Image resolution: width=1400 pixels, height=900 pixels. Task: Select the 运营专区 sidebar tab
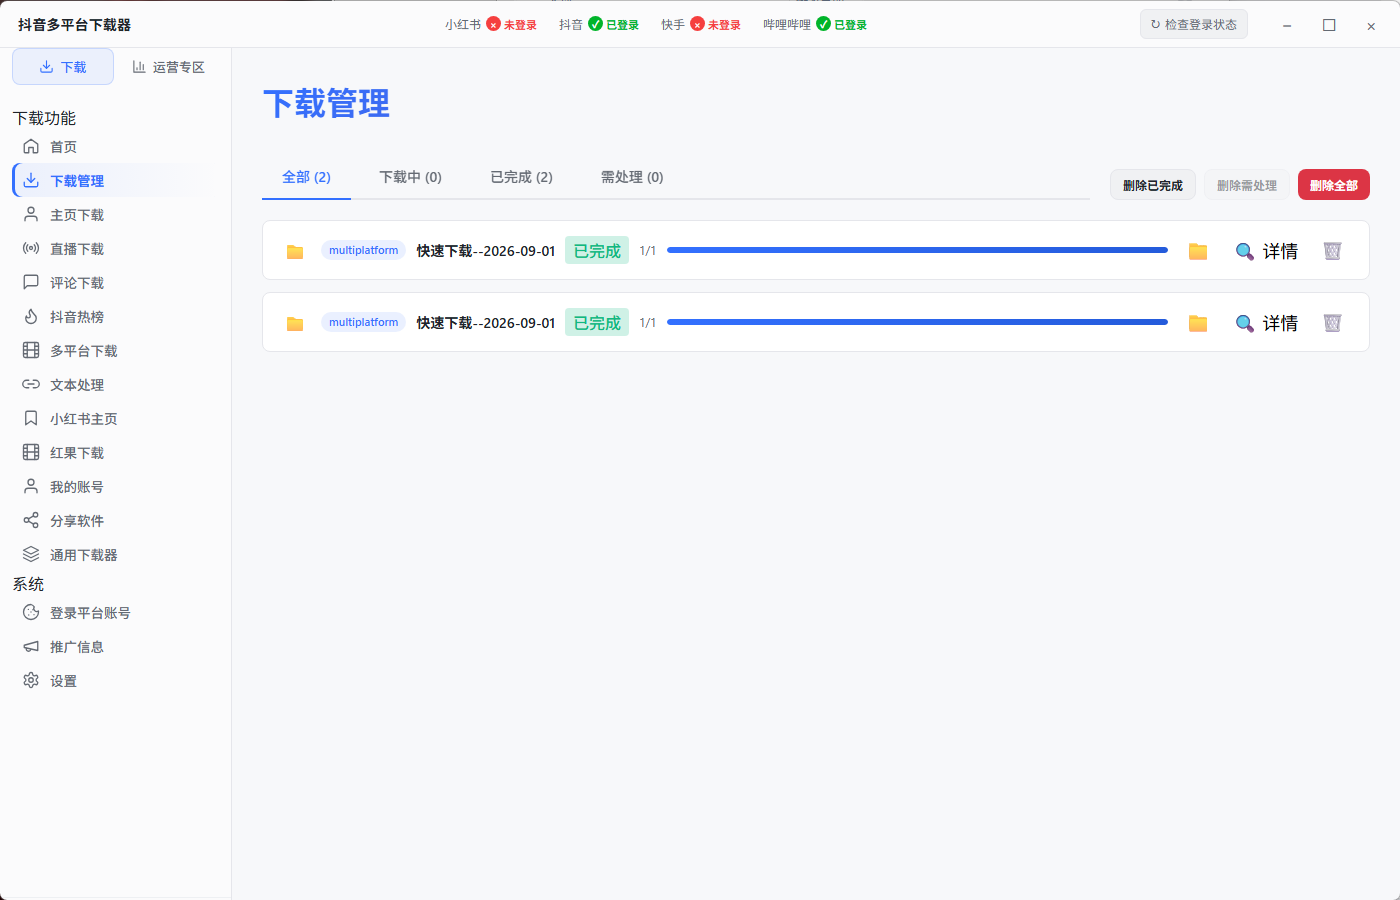(x=169, y=67)
